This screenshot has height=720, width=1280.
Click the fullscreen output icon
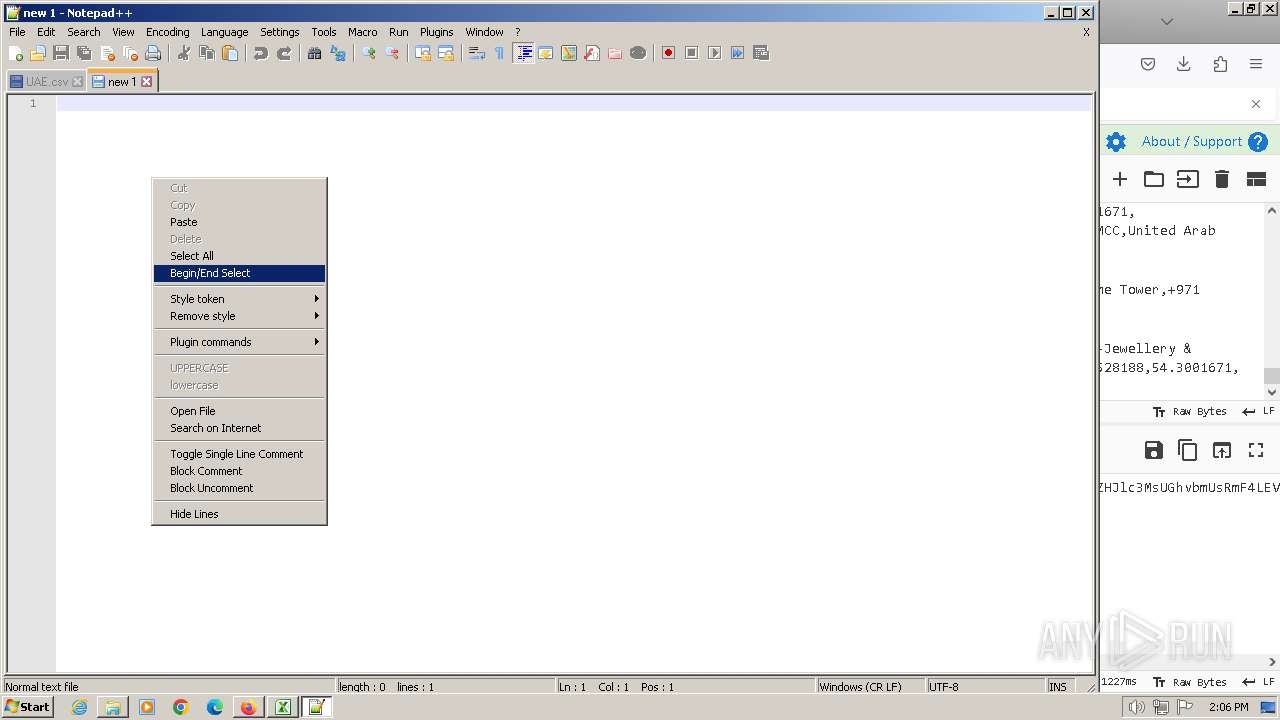(x=1256, y=450)
